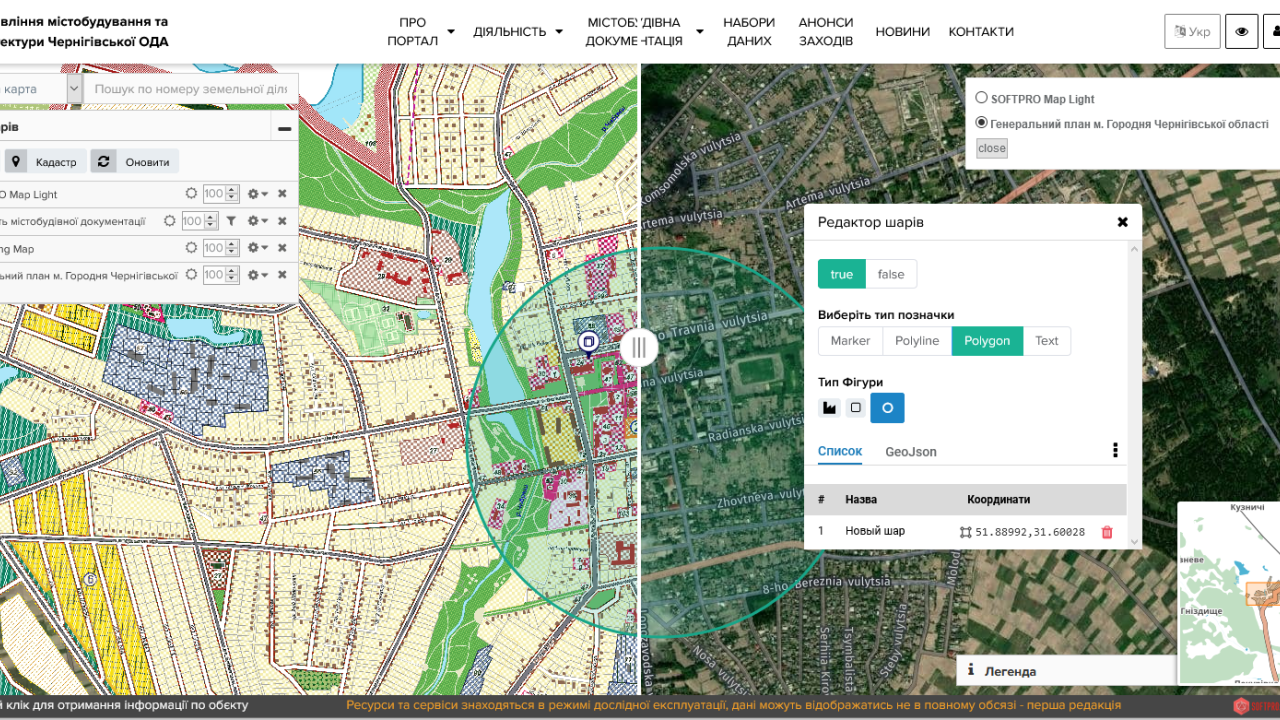This screenshot has height=720, width=1280.
Task: Choose Marker as the annotation type
Action: [x=850, y=341]
